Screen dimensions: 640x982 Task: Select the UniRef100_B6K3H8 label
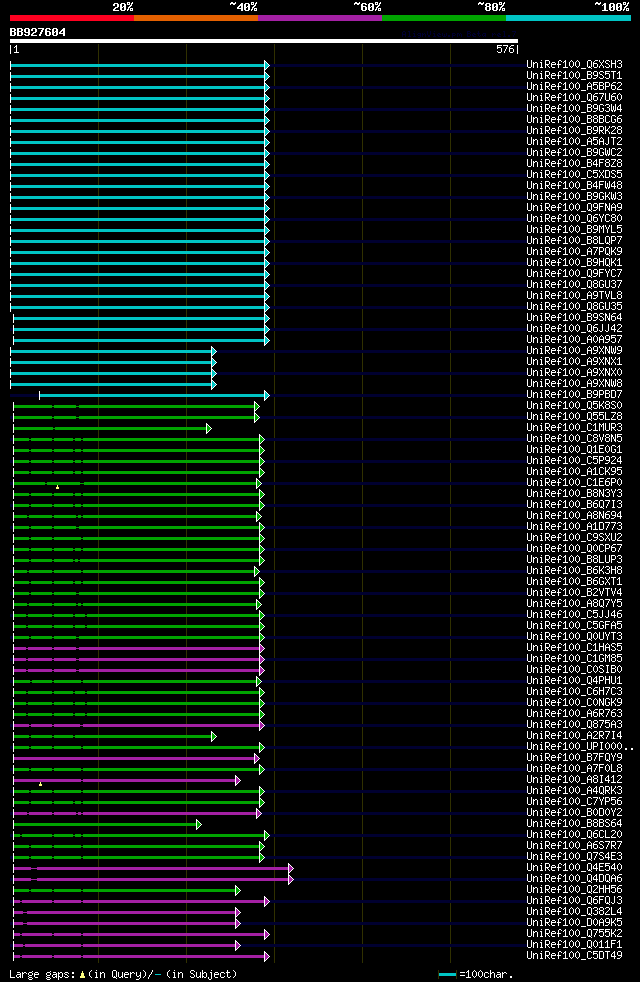(574, 571)
